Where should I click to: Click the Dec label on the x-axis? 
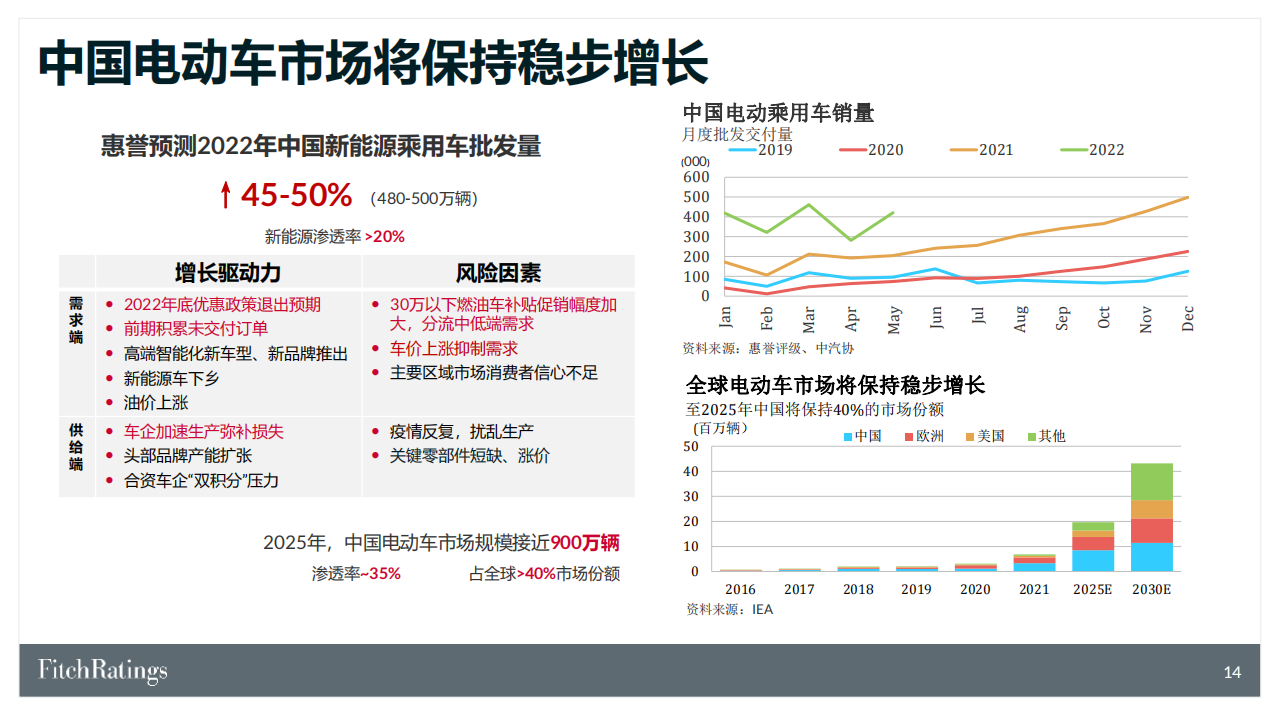click(1187, 318)
